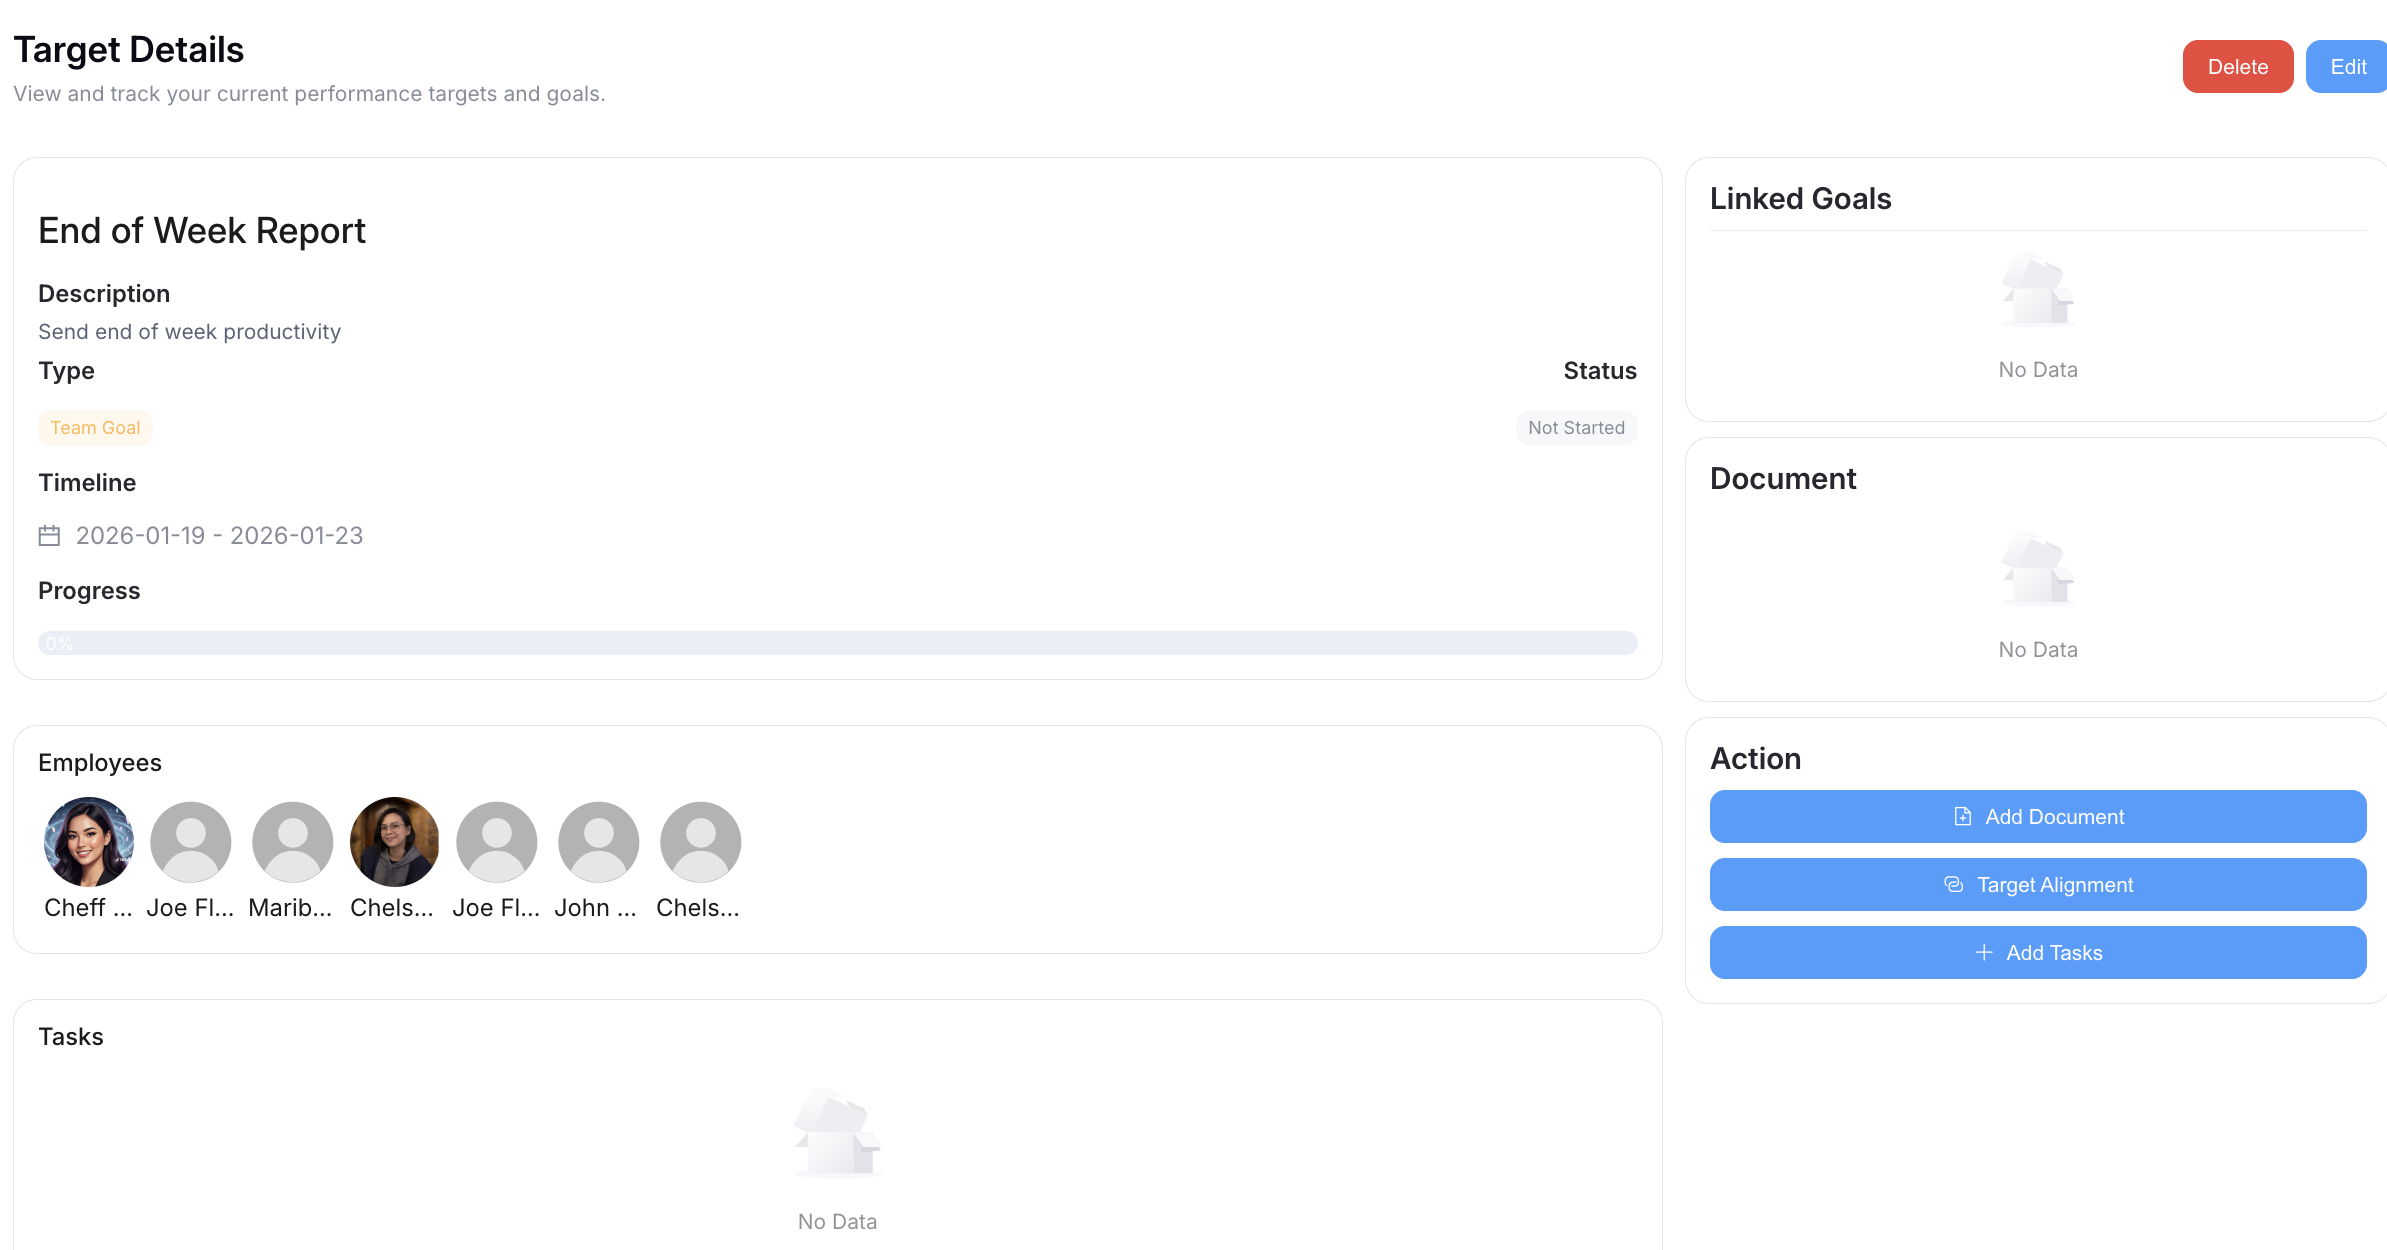Image resolution: width=2387 pixels, height=1250 pixels.
Task: Open Target Alignment action
Action: tap(2037, 885)
